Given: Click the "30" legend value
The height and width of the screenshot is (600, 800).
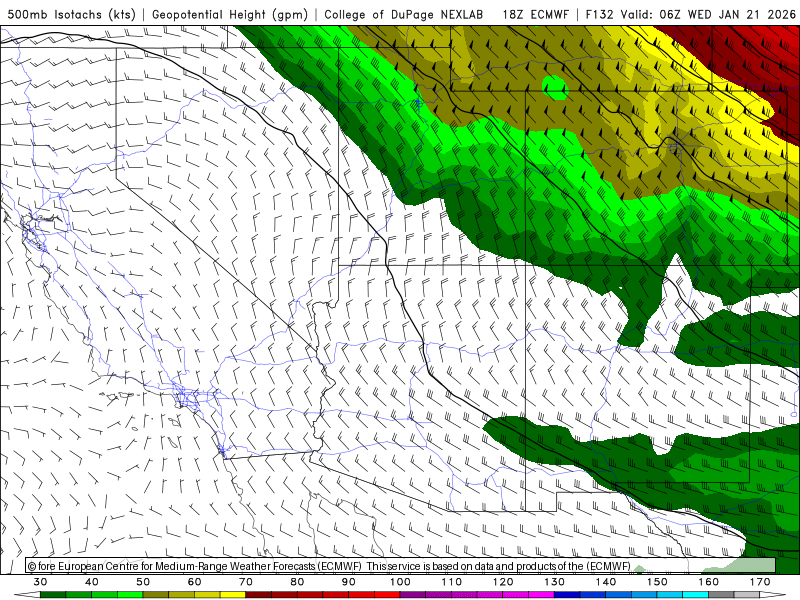Looking at the screenshot, I should [x=40, y=582].
